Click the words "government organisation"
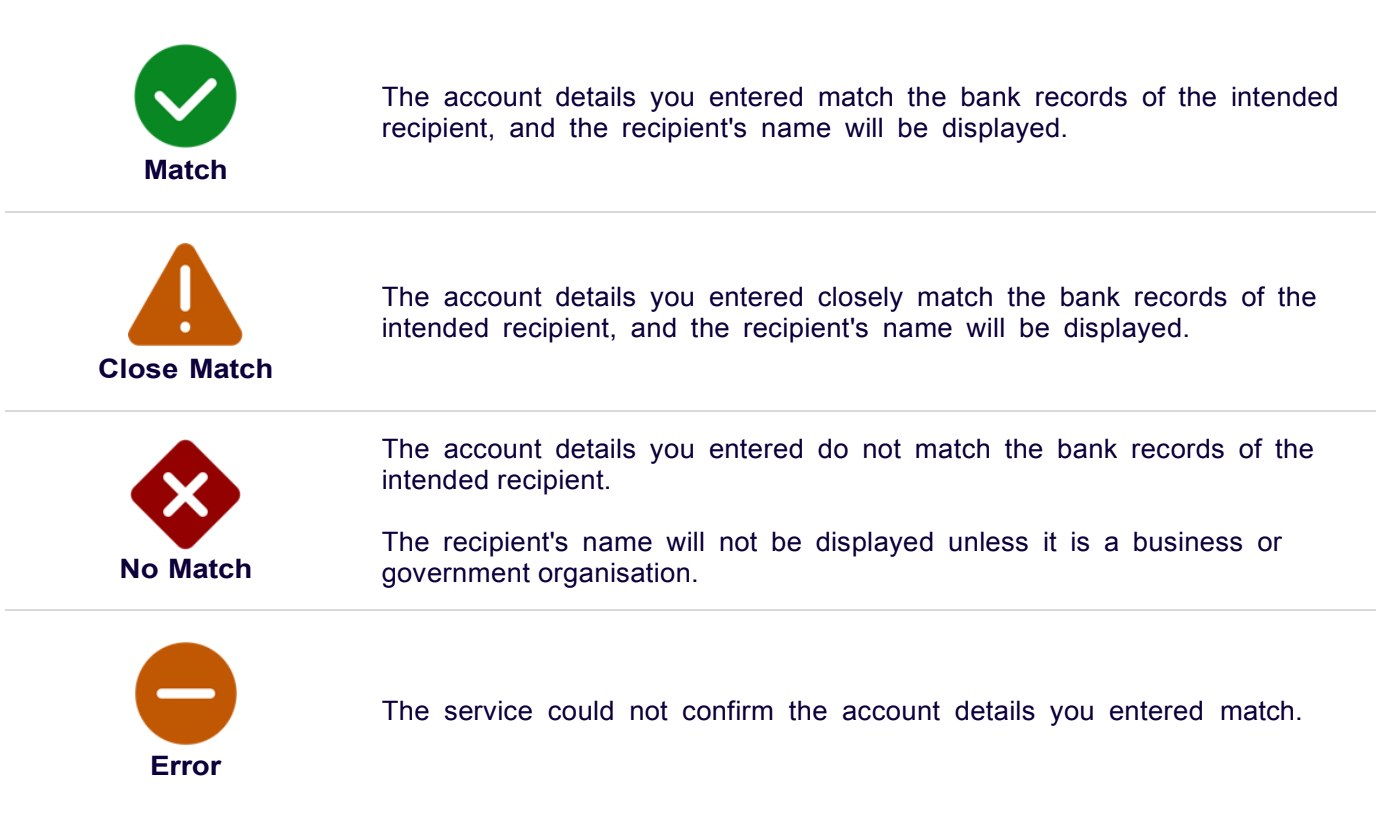1382x838 pixels. pyautogui.click(x=539, y=574)
